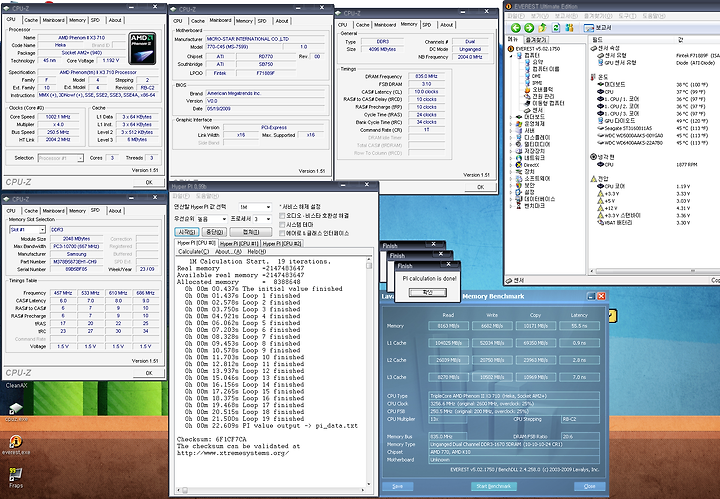This screenshot has width=720, height=499.
Task: Expand the 마더보드 node in EVEREST tree
Action: pyautogui.click(x=511, y=117)
